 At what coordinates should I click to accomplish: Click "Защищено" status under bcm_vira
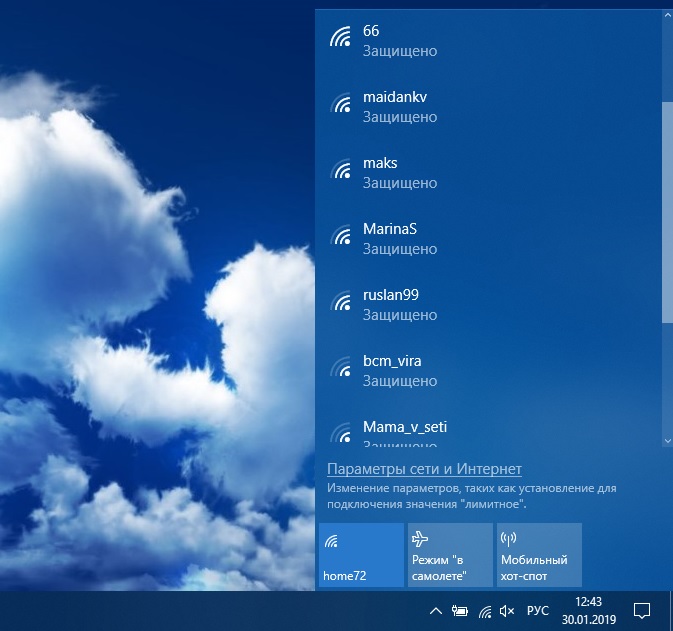click(400, 381)
